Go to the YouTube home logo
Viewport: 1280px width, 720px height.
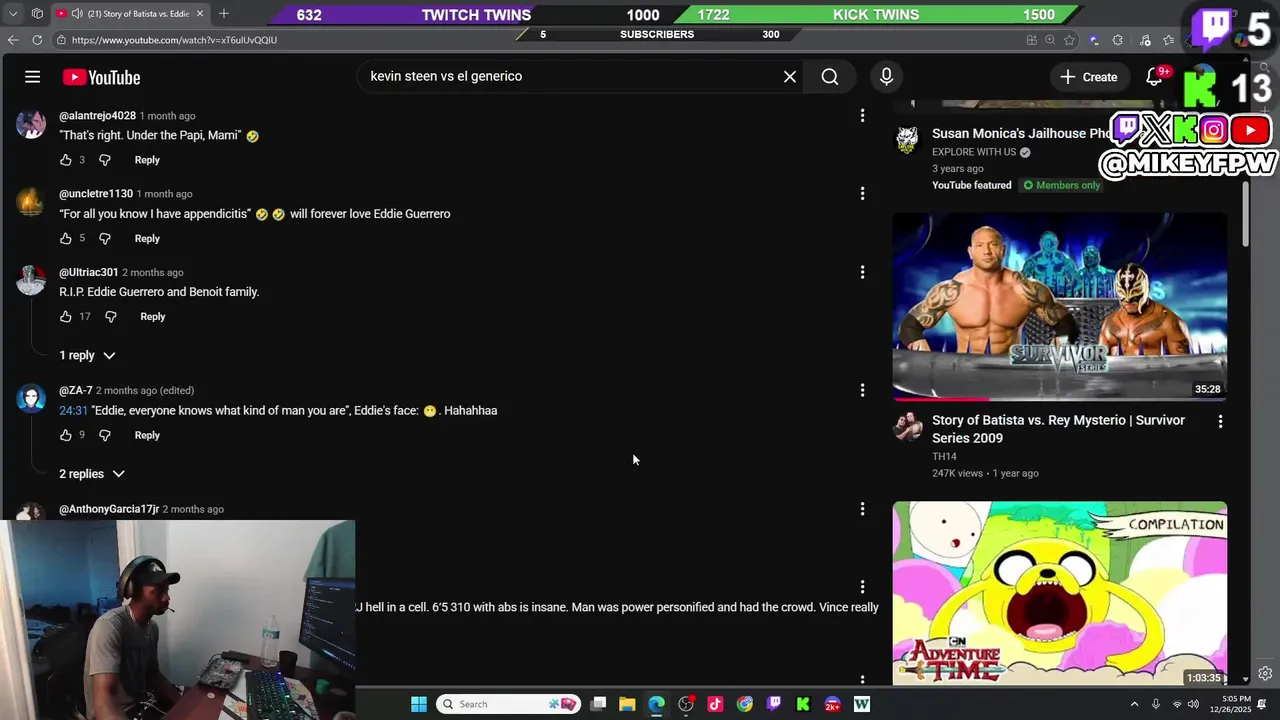(101, 77)
